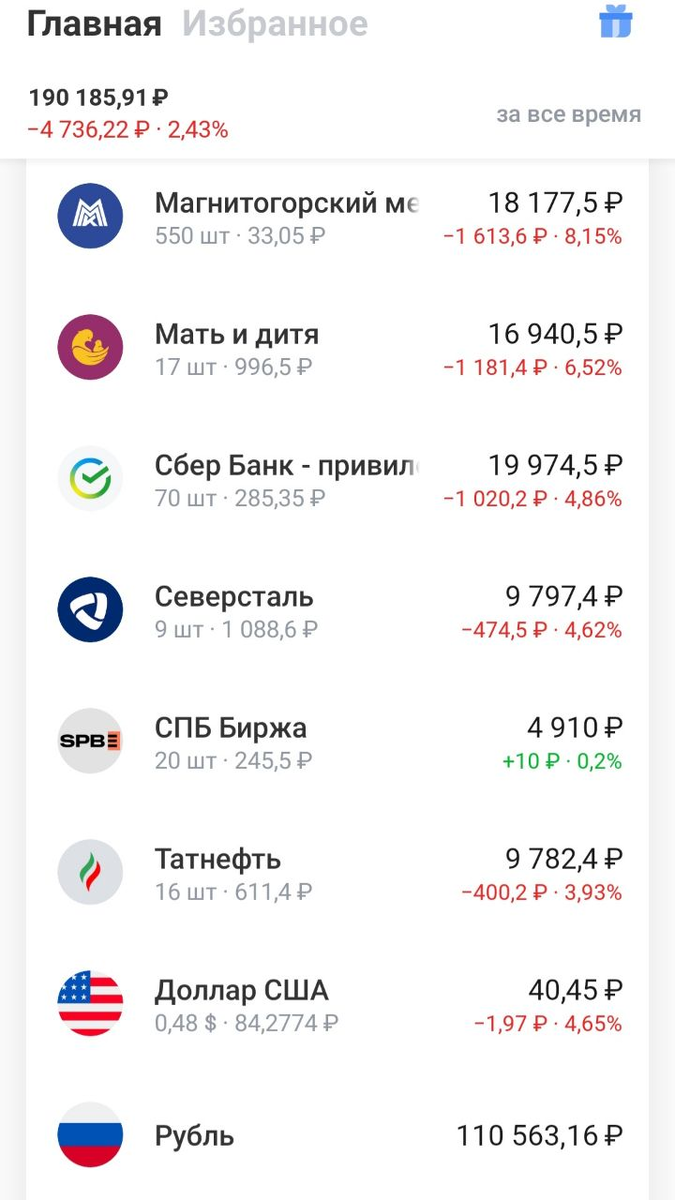Open the gift promotion icon
The width and height of the screenshot is (675, 1200).
click(616, 22)
